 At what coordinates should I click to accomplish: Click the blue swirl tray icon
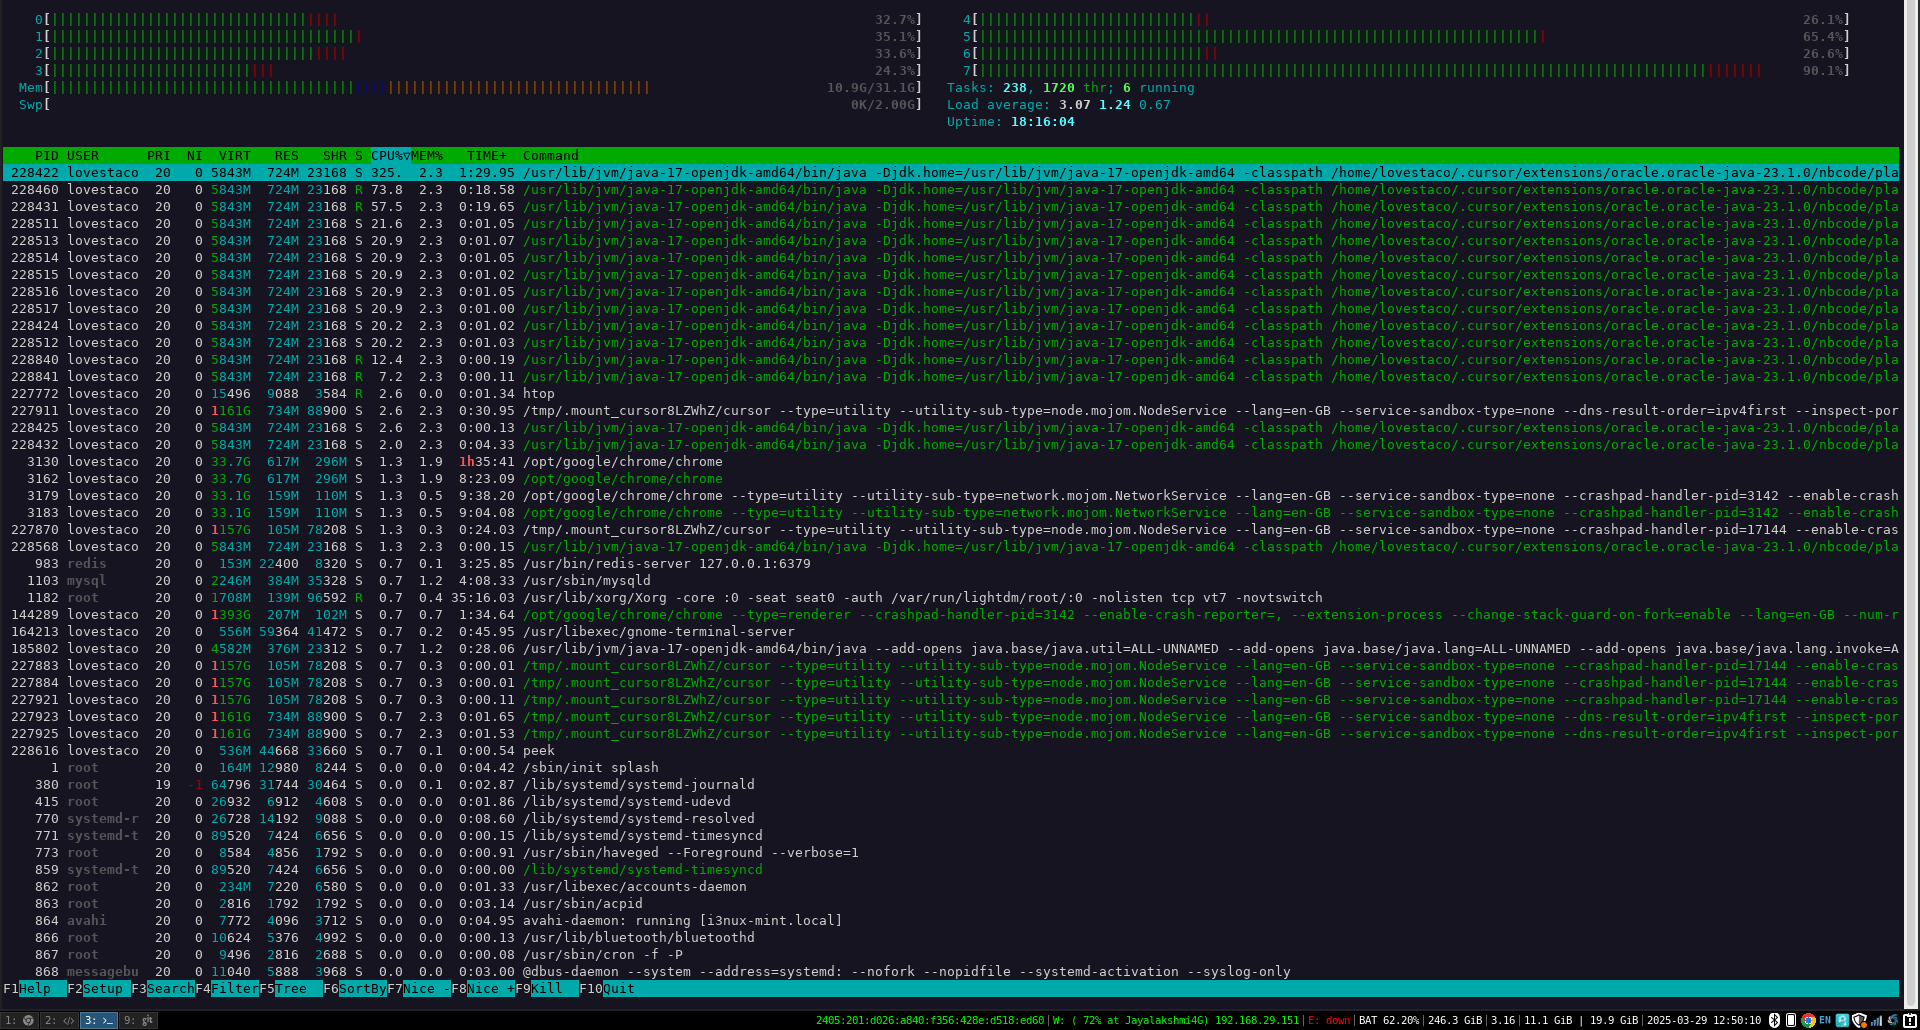(x=1893, y=1020)
